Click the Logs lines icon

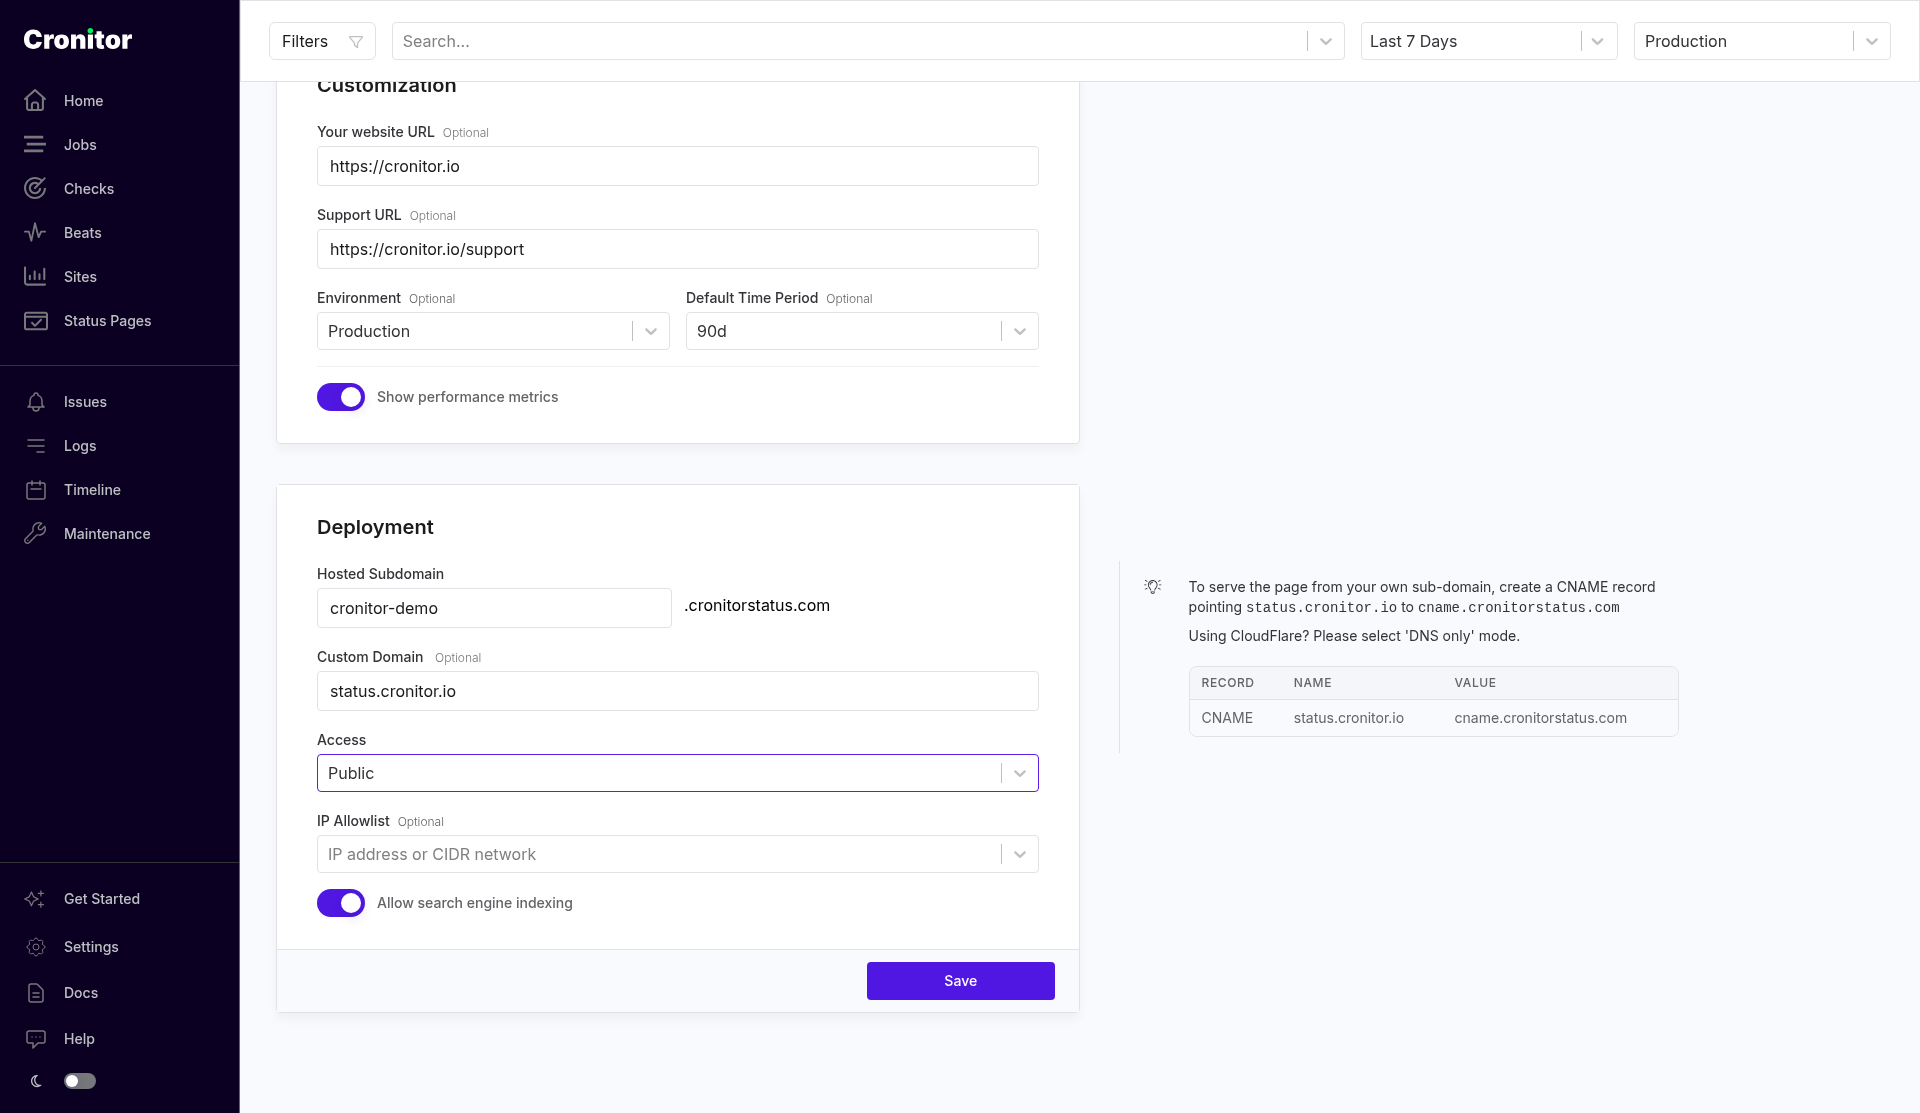pos(35,446)
